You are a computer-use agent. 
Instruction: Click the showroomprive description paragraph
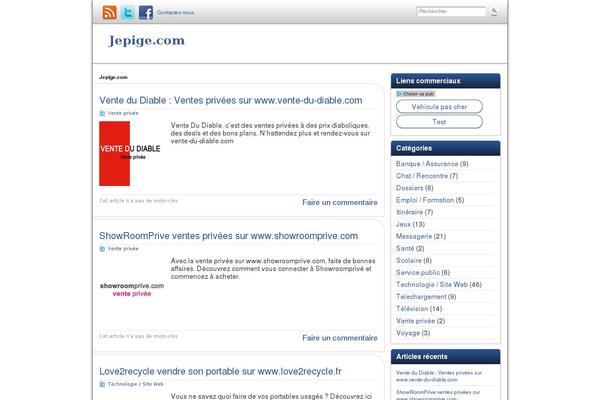(273, 269)
